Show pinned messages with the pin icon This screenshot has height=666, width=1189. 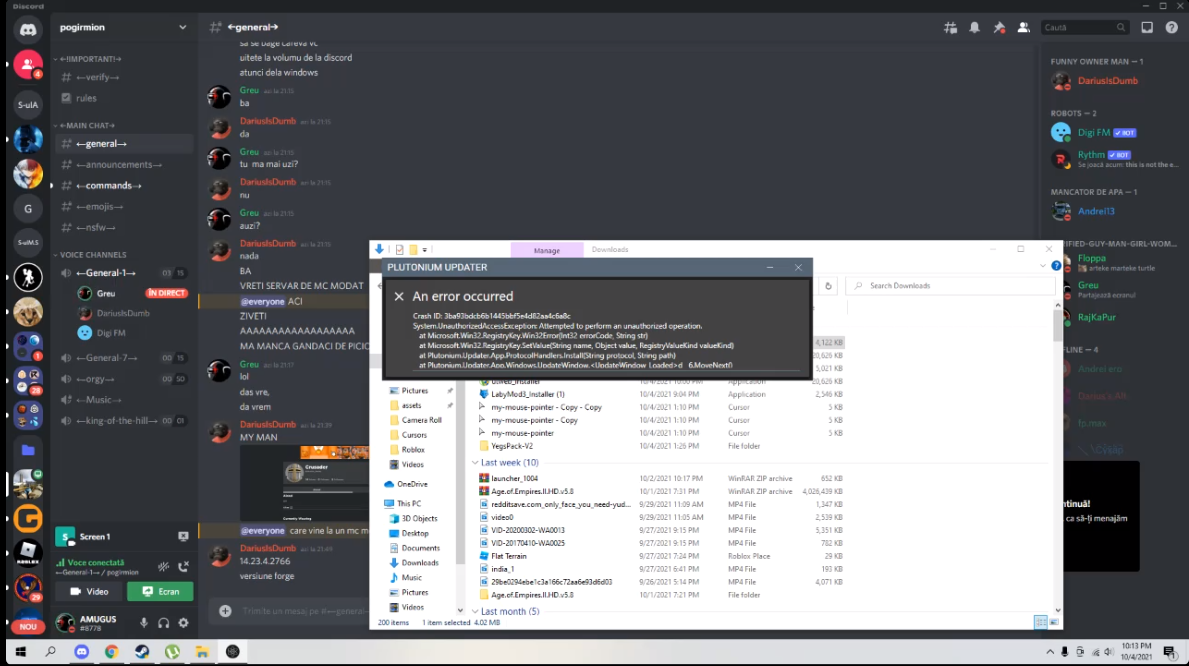click(999, 27)
